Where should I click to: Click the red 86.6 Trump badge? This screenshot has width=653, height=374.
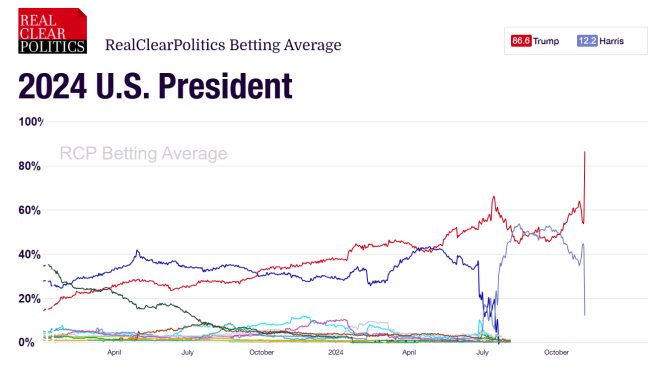(x=521, y=41)
